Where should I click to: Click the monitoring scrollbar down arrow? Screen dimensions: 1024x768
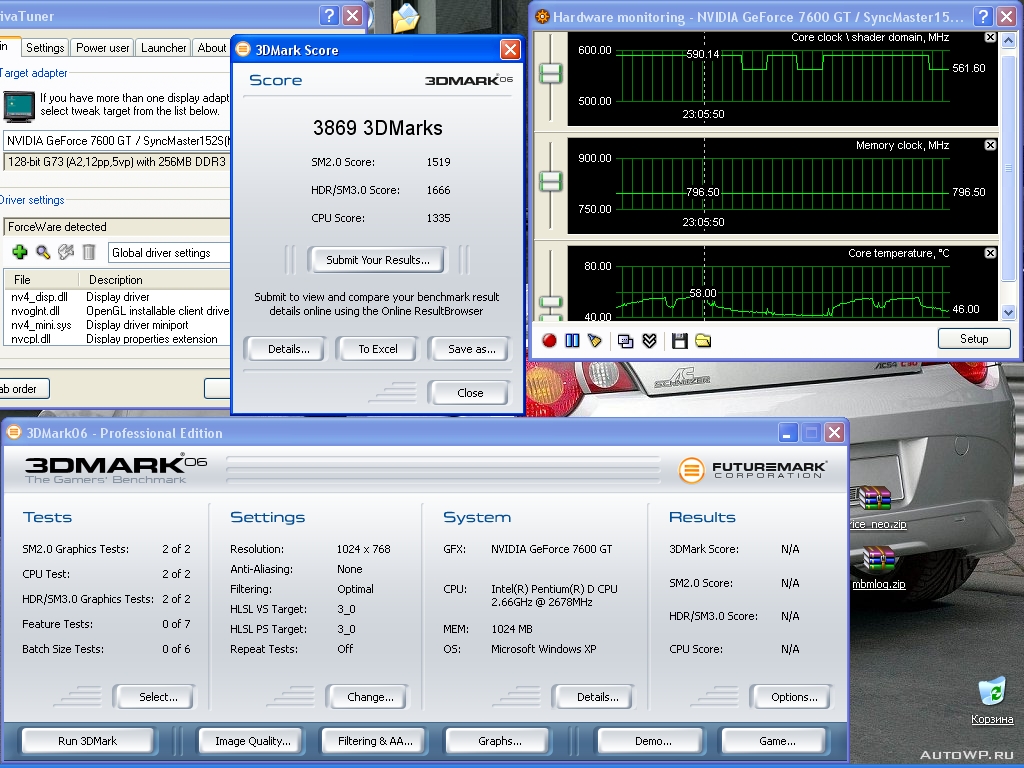[1008, 312]
